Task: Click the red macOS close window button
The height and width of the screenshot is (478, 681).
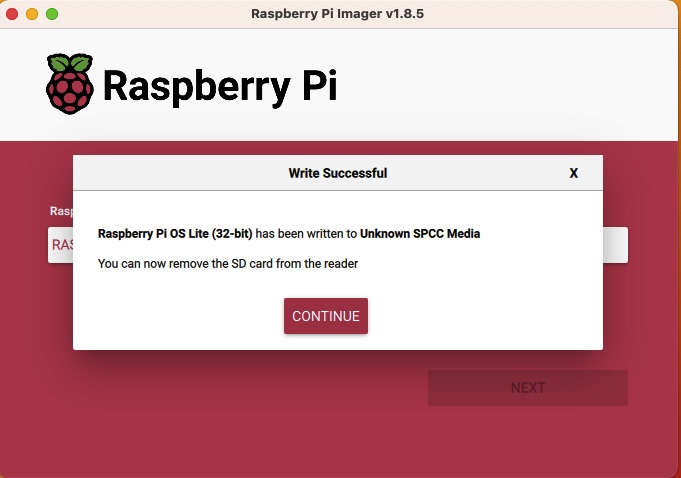Action: (13, 14)
